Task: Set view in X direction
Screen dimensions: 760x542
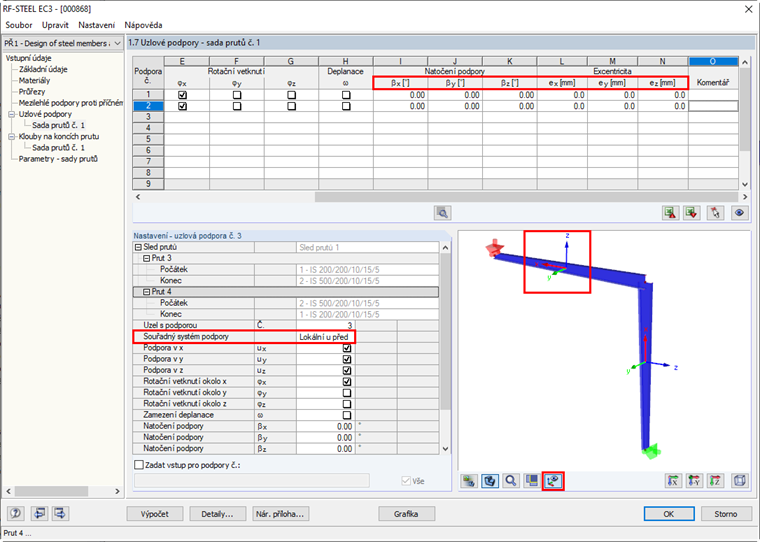Action: 673,481
